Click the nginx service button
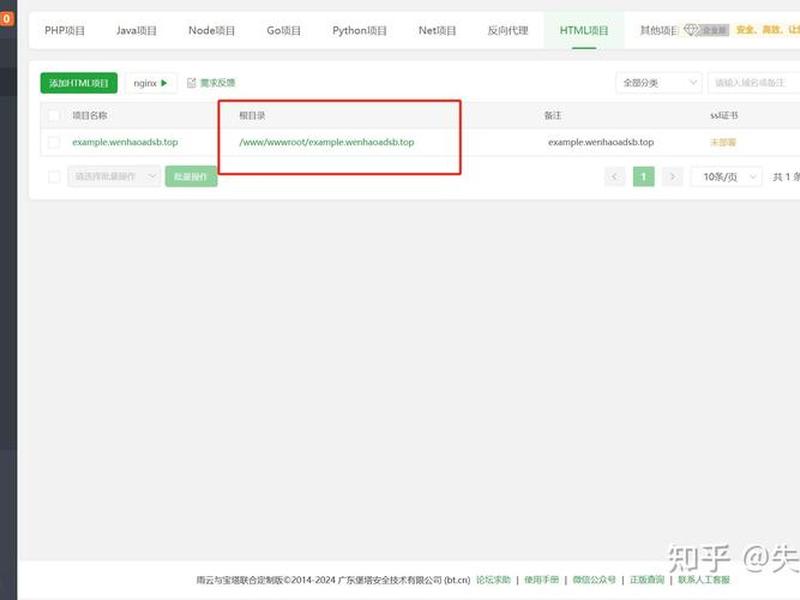 point(151,83)
